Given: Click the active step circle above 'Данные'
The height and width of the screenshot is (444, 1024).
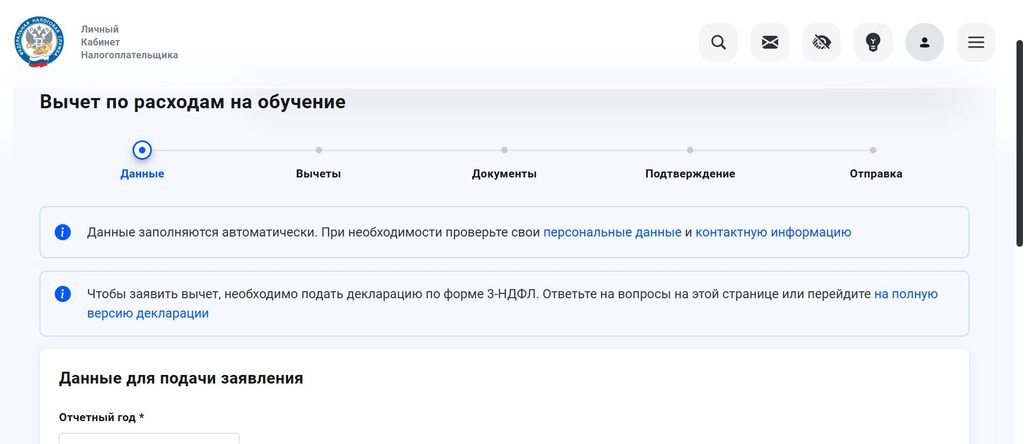Looking at the screenshot, I should pyautogui.click(x=142, y=150).
